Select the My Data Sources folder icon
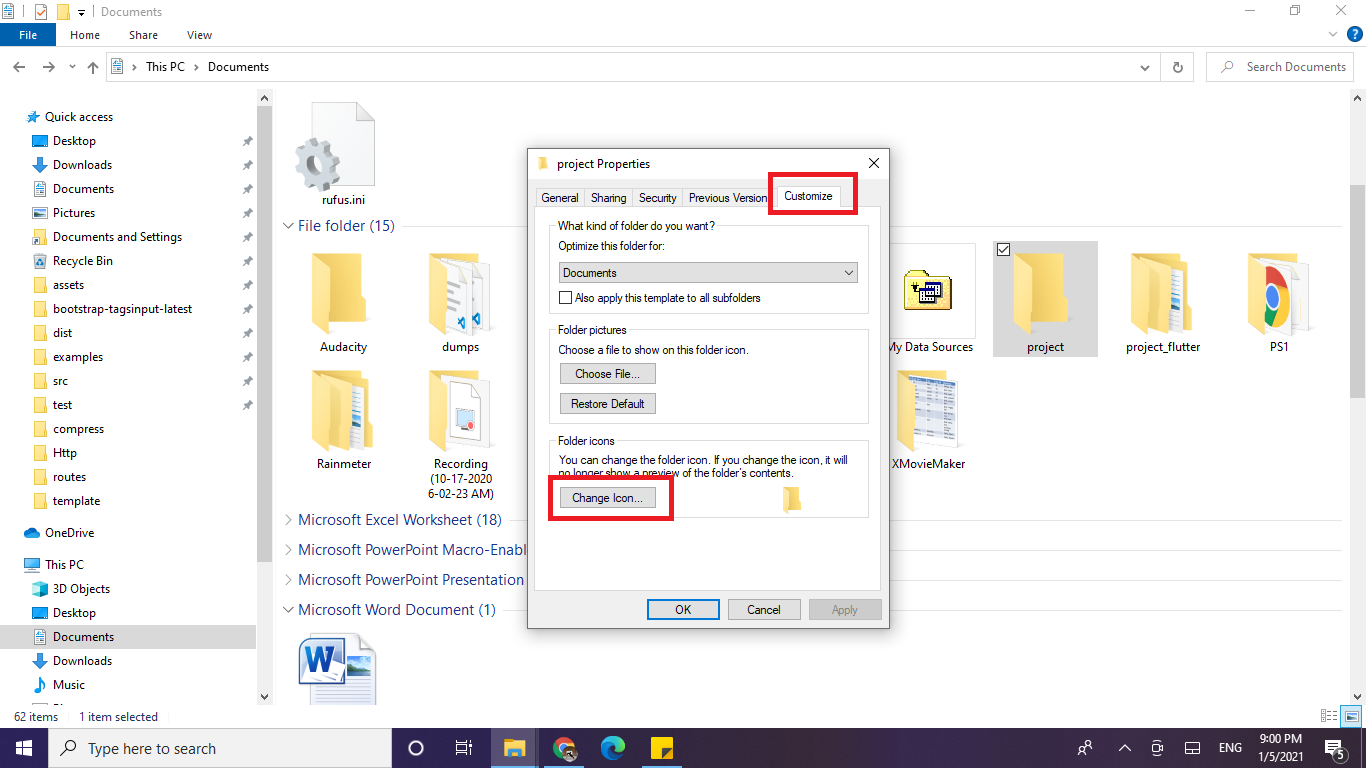 point(927,292)
